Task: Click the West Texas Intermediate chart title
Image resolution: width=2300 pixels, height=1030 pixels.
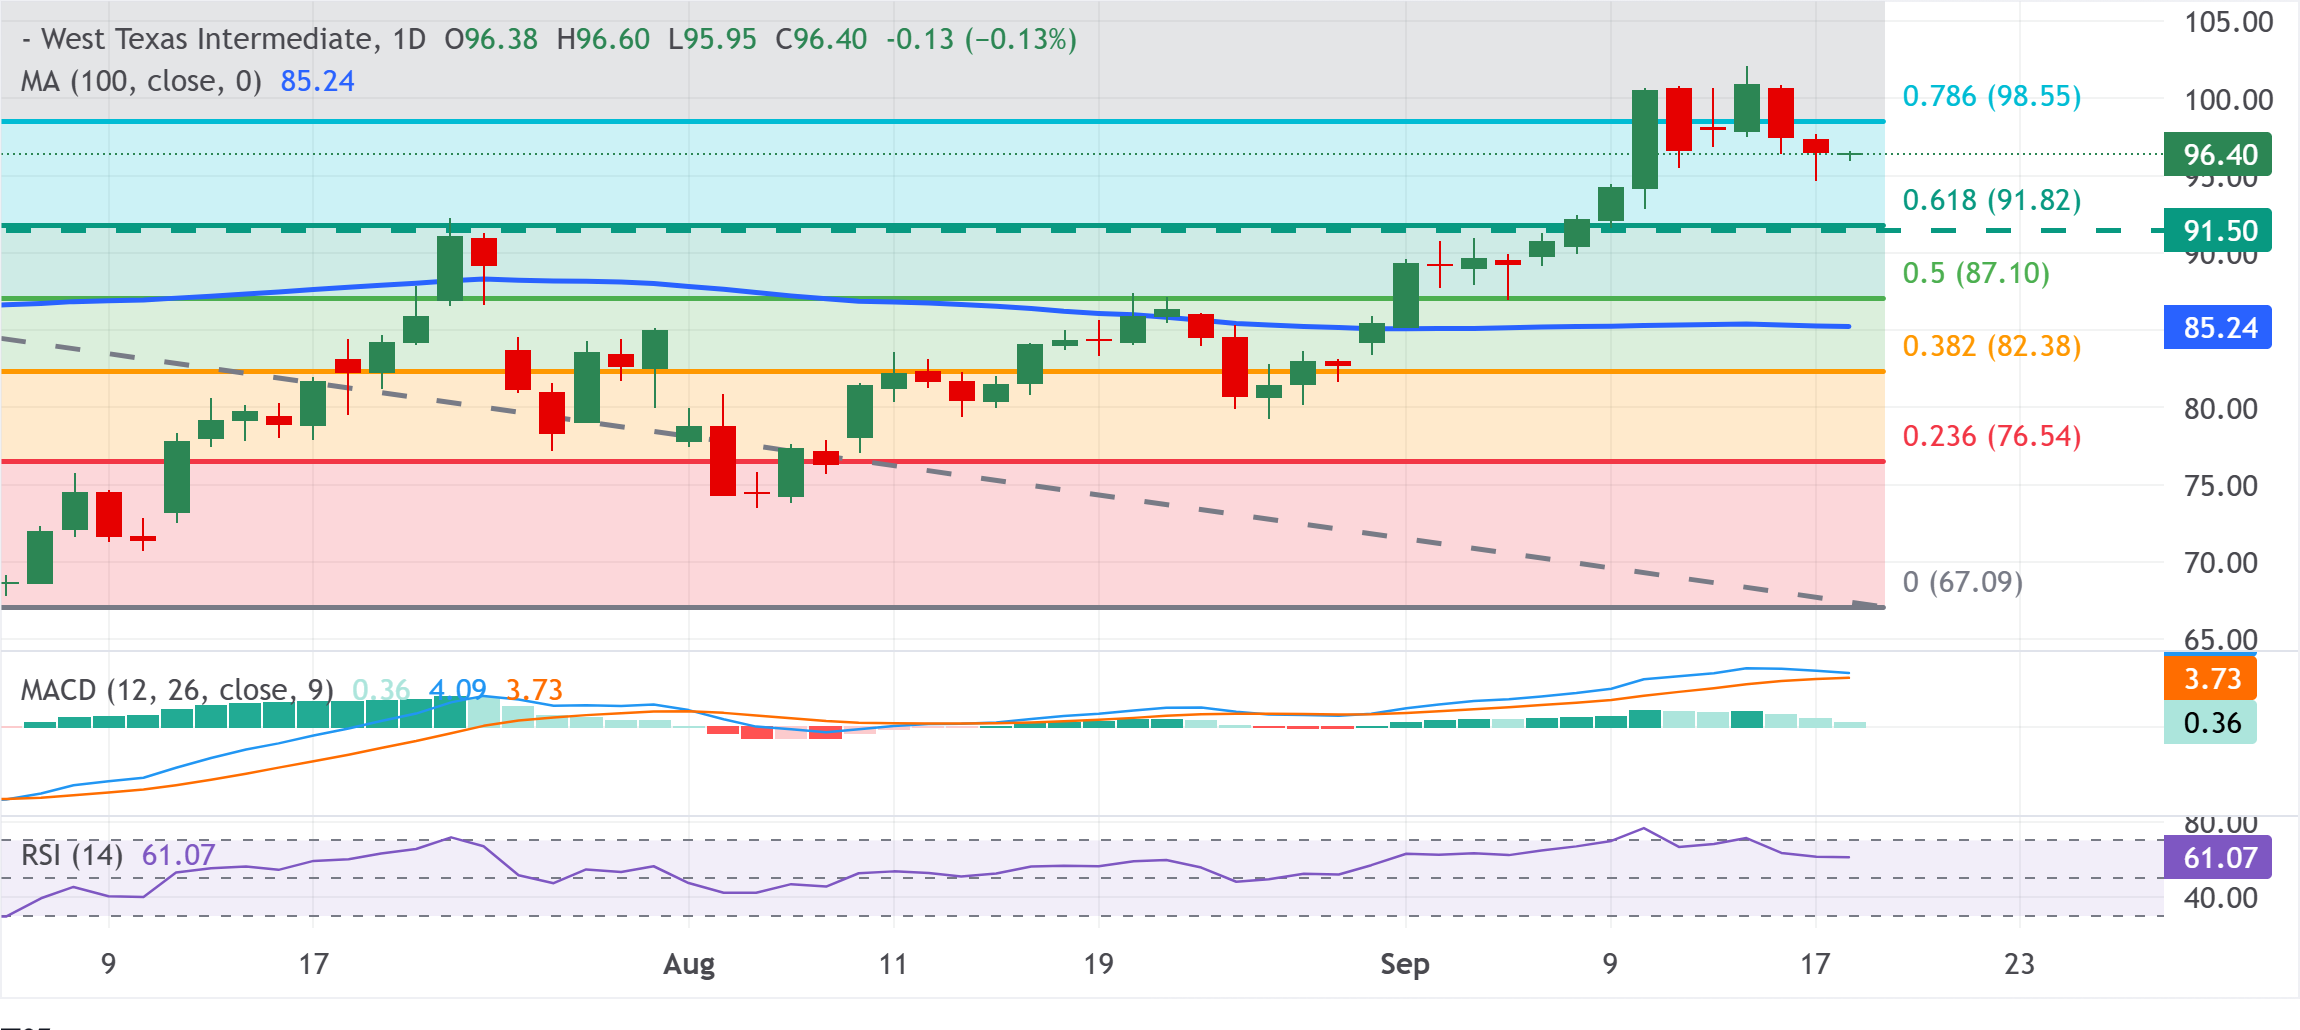Action: [208, 39]
